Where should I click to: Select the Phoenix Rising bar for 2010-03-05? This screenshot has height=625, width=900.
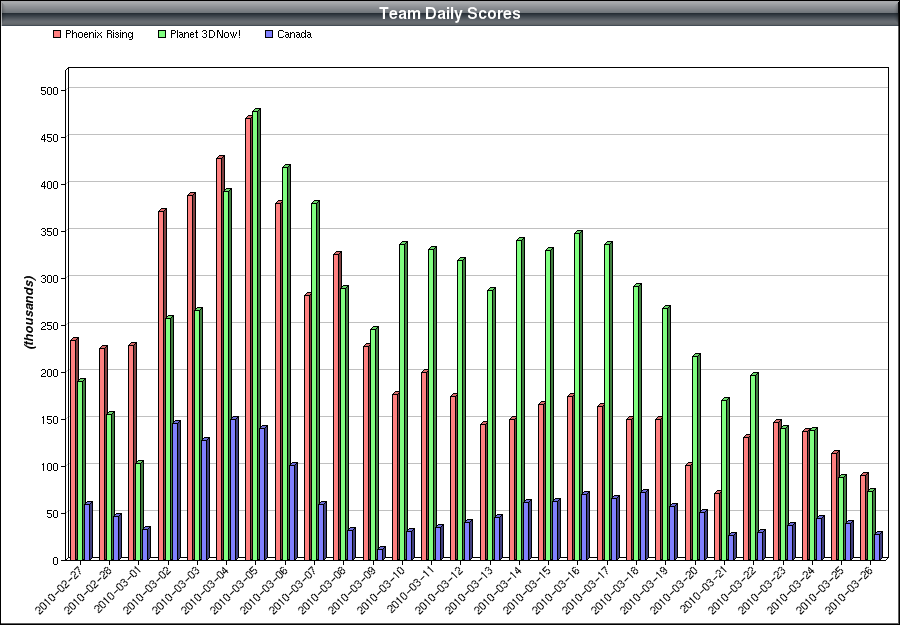[x=249, y=337]
